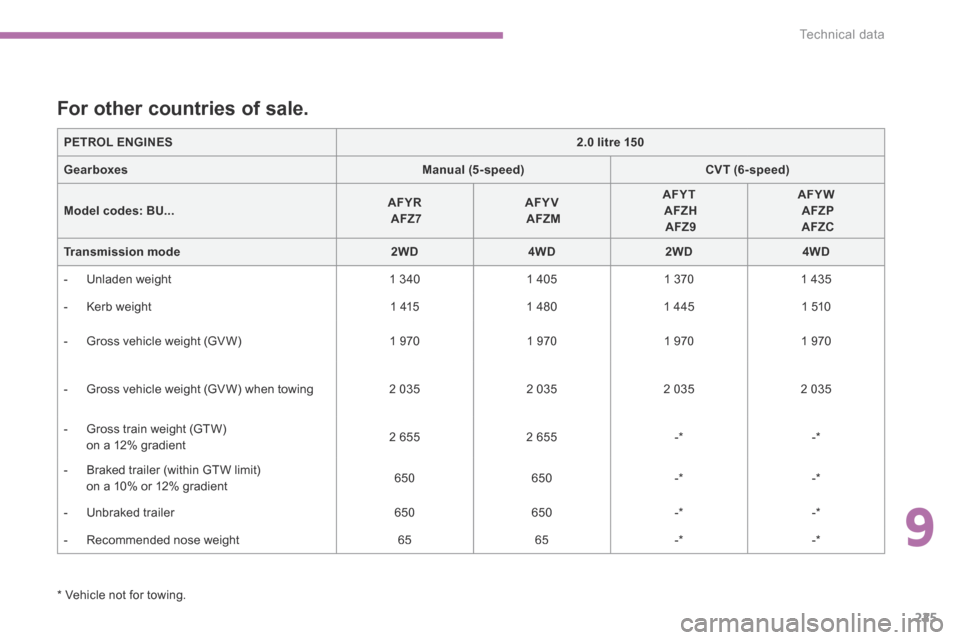Viewport: 960px width, 640px height.
Task: Click the large chapter number '9'
Action: (920, 528)
